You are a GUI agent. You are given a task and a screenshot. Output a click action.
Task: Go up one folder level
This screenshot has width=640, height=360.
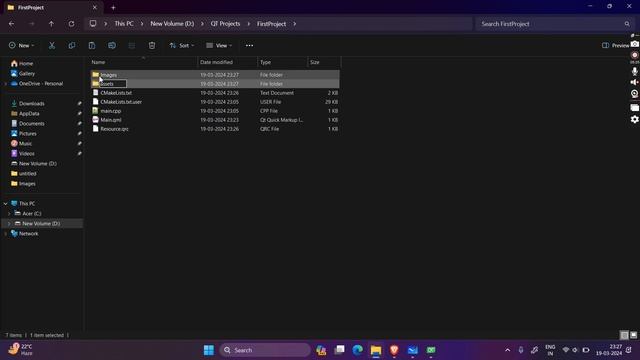(x=51, y=24)
